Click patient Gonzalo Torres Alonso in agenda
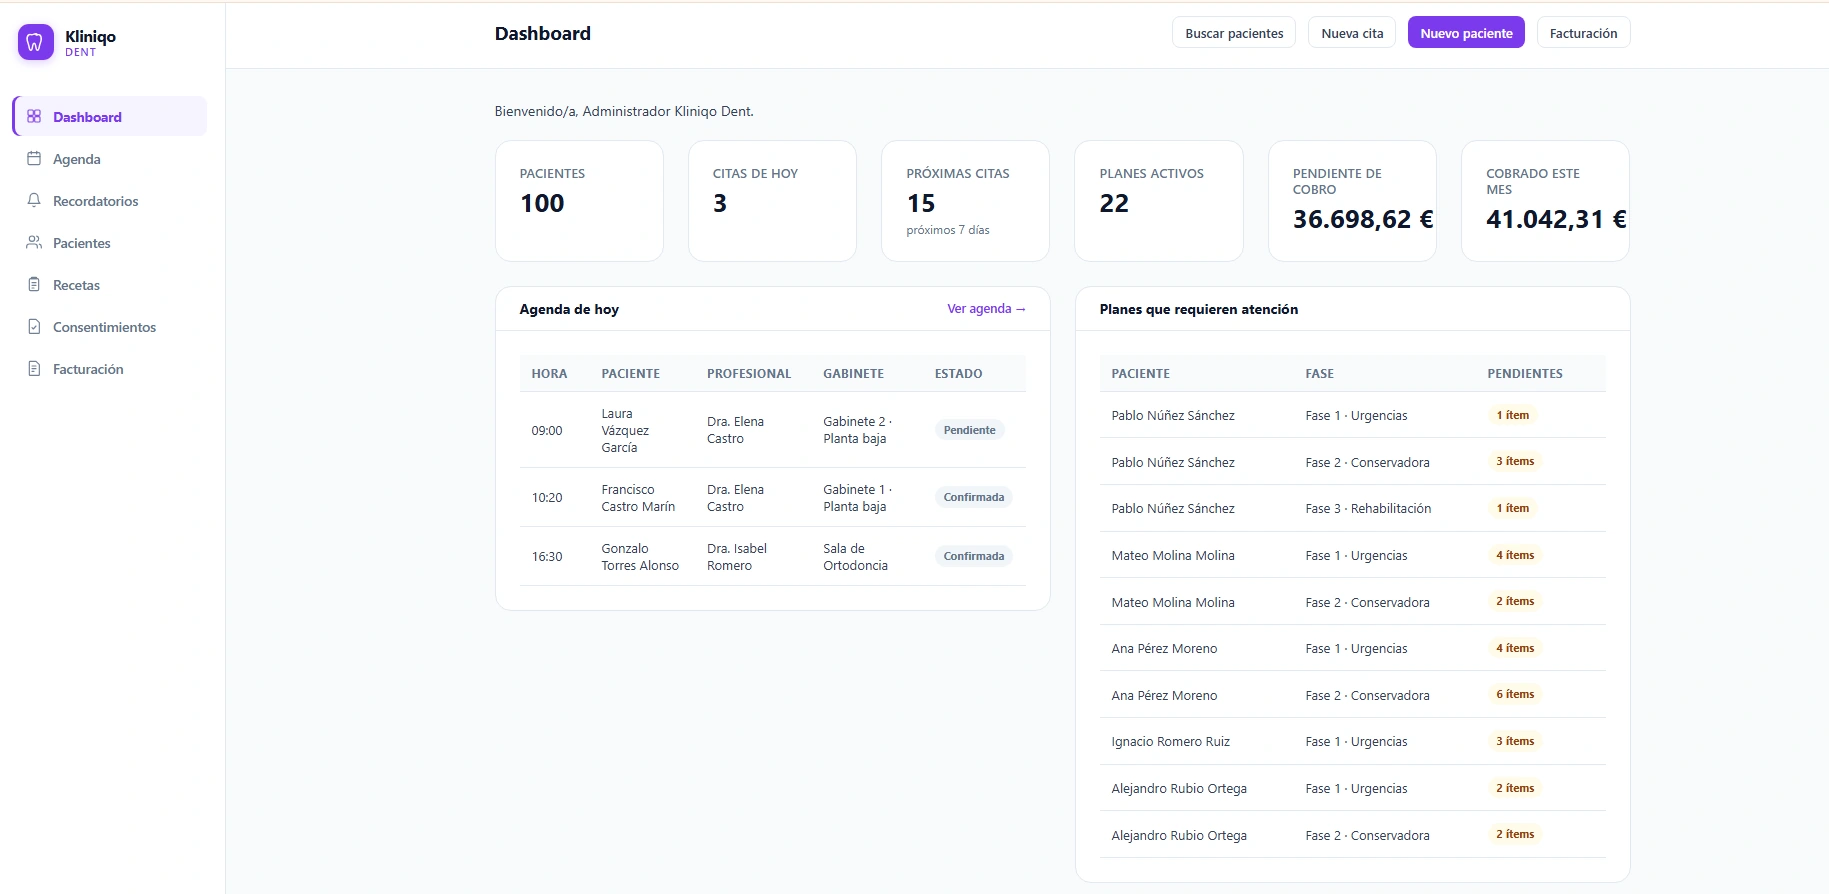Viewport: 1829px width, 894px height. (640, 557)
